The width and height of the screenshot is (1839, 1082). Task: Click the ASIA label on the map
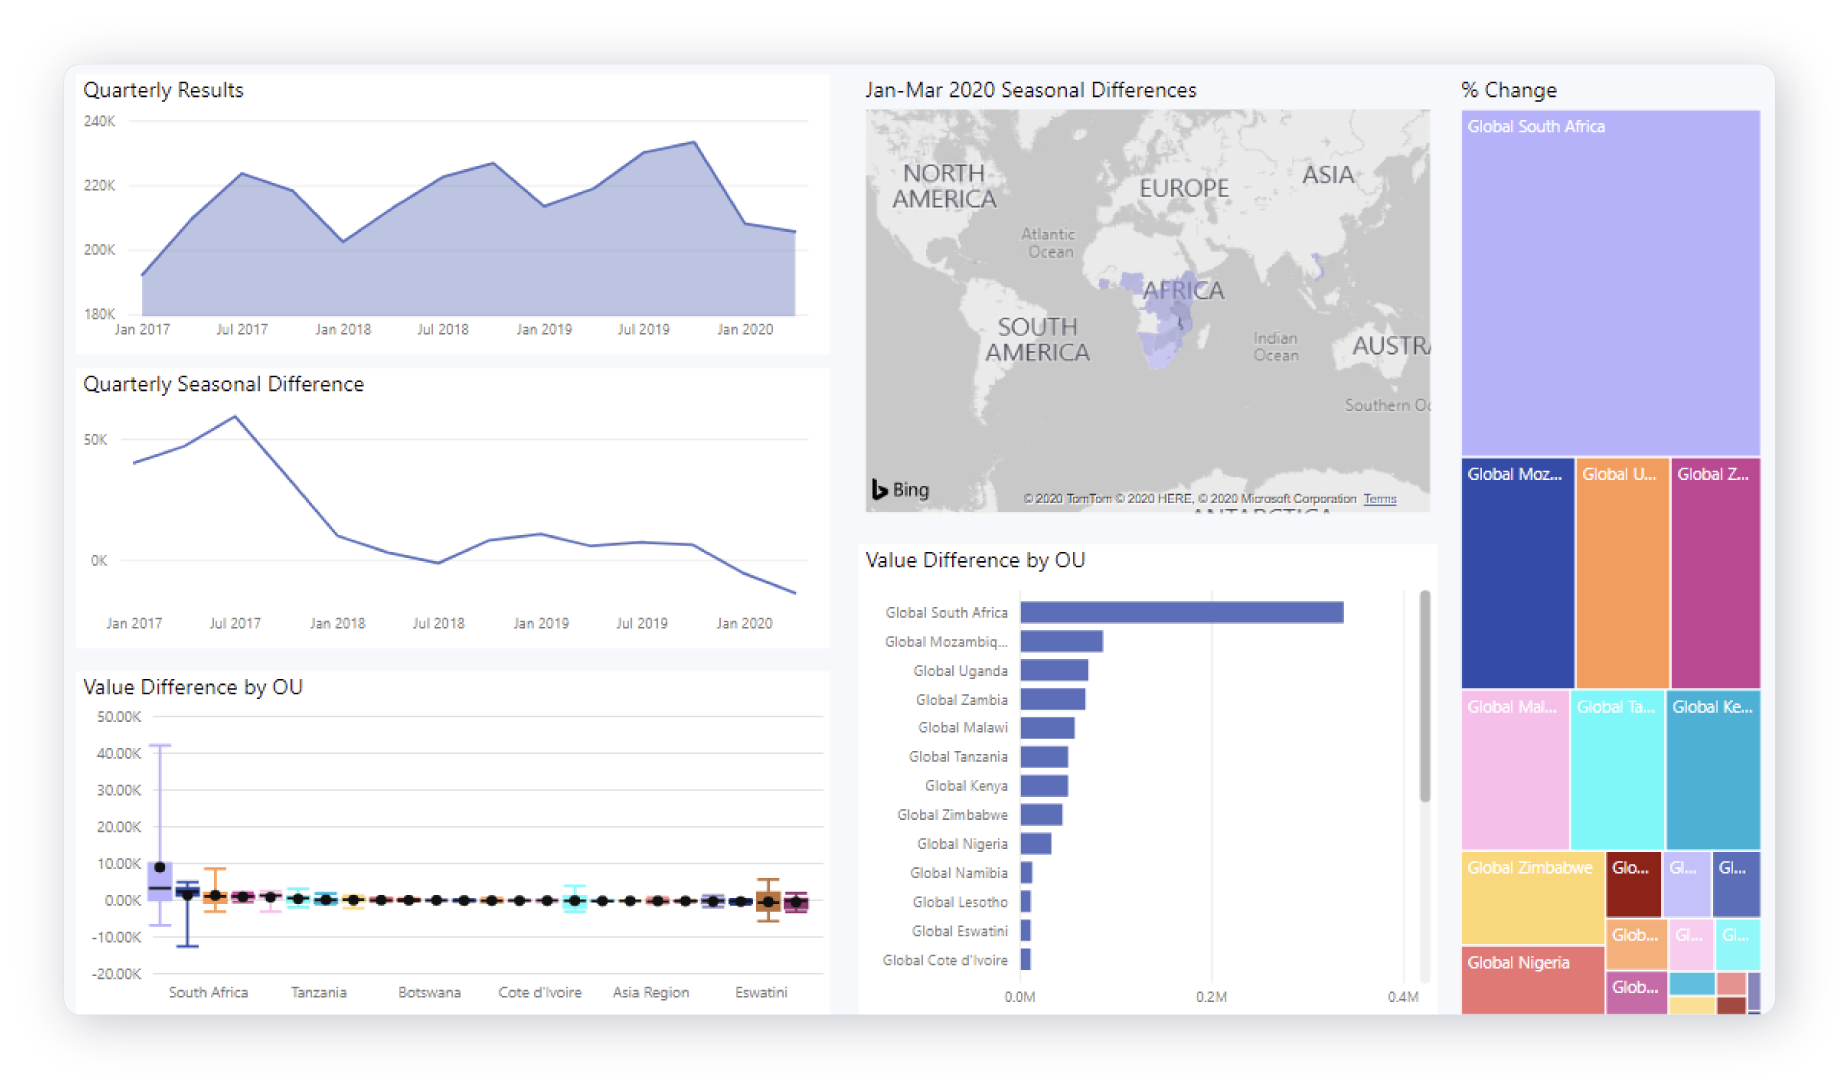[1328, 175]
